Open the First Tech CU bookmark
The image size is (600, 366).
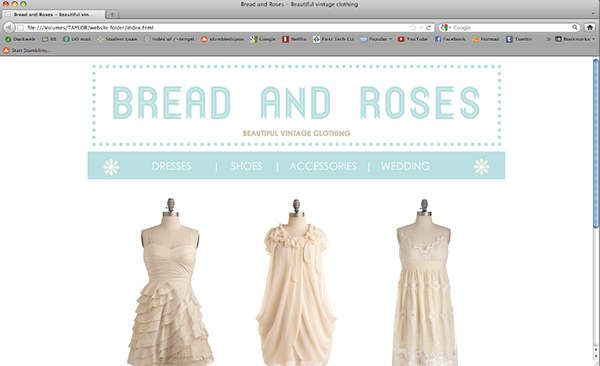(x=333, y=39)
